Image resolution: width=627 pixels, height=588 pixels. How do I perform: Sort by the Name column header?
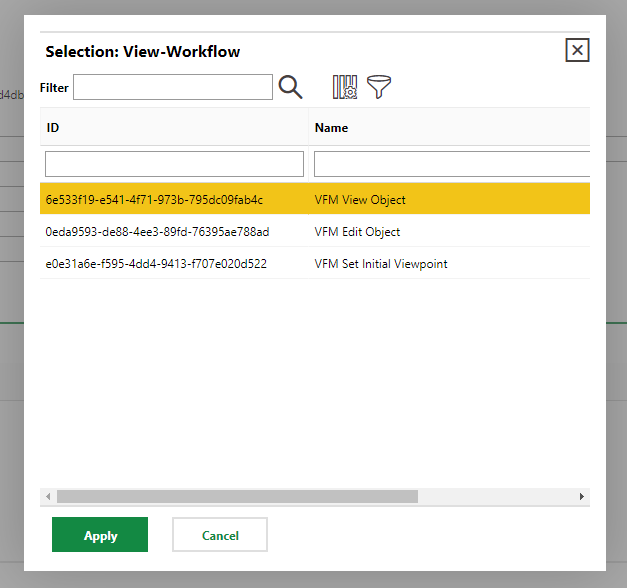pos(448,128)
